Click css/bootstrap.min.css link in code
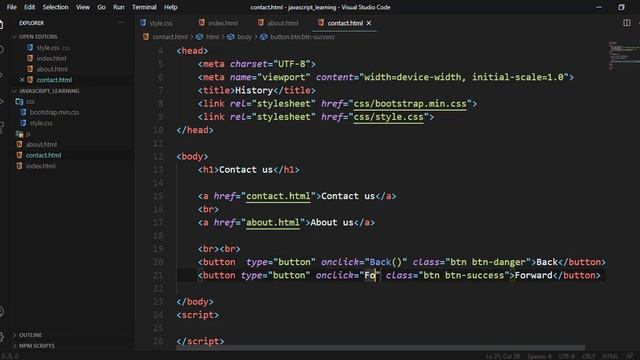Viewport: 640px width, 360px height. pyautogui.click(x=410, y=104)
